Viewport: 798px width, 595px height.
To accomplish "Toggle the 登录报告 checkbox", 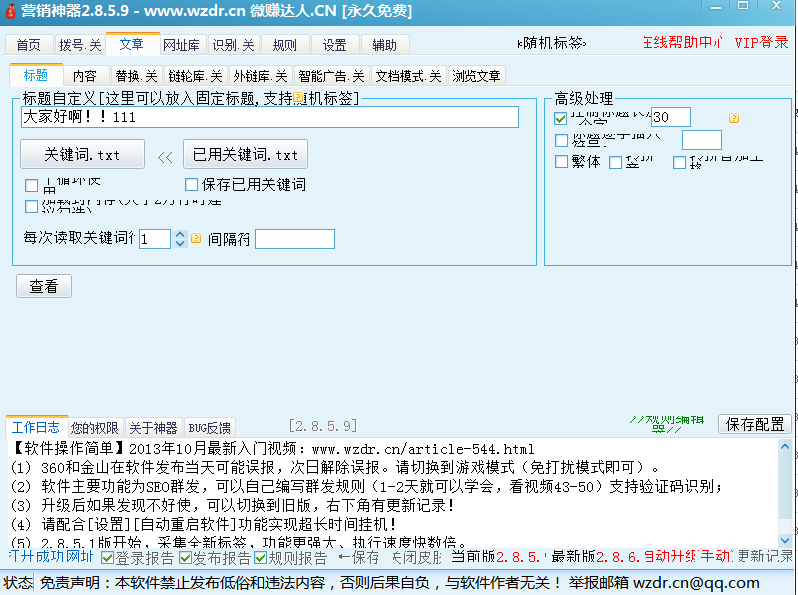I will pos(107,558).
